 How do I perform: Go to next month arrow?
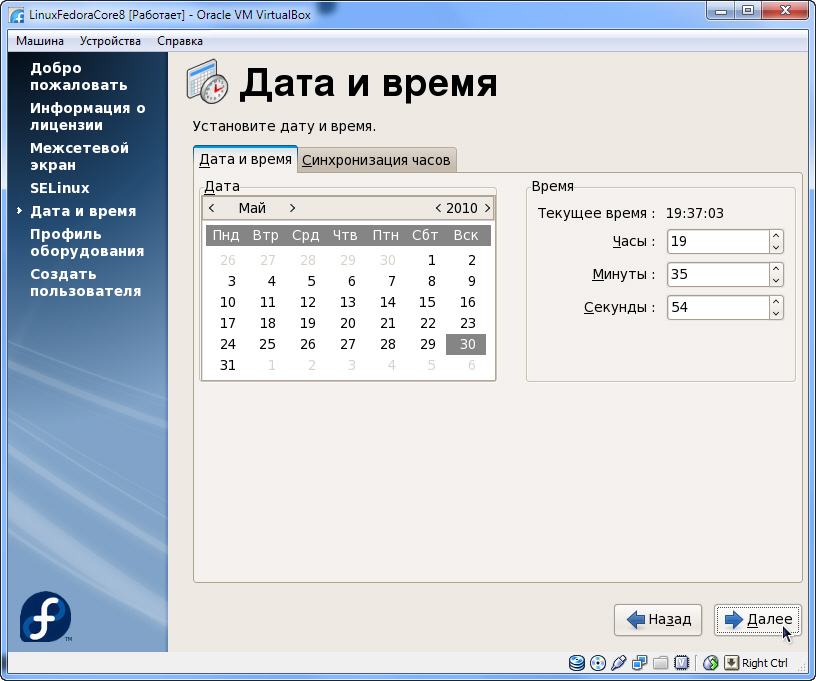tap(292, 208)
